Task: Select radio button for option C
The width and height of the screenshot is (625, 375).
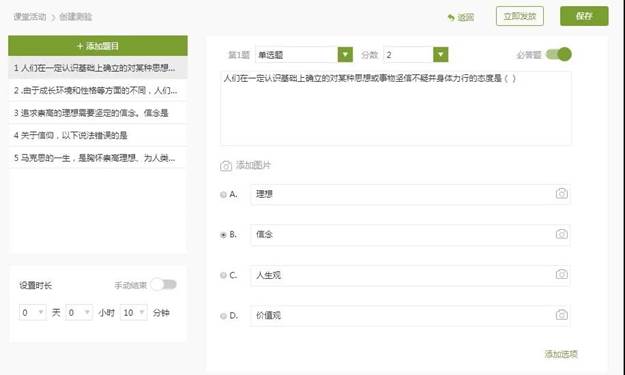Action: point(223,275)
